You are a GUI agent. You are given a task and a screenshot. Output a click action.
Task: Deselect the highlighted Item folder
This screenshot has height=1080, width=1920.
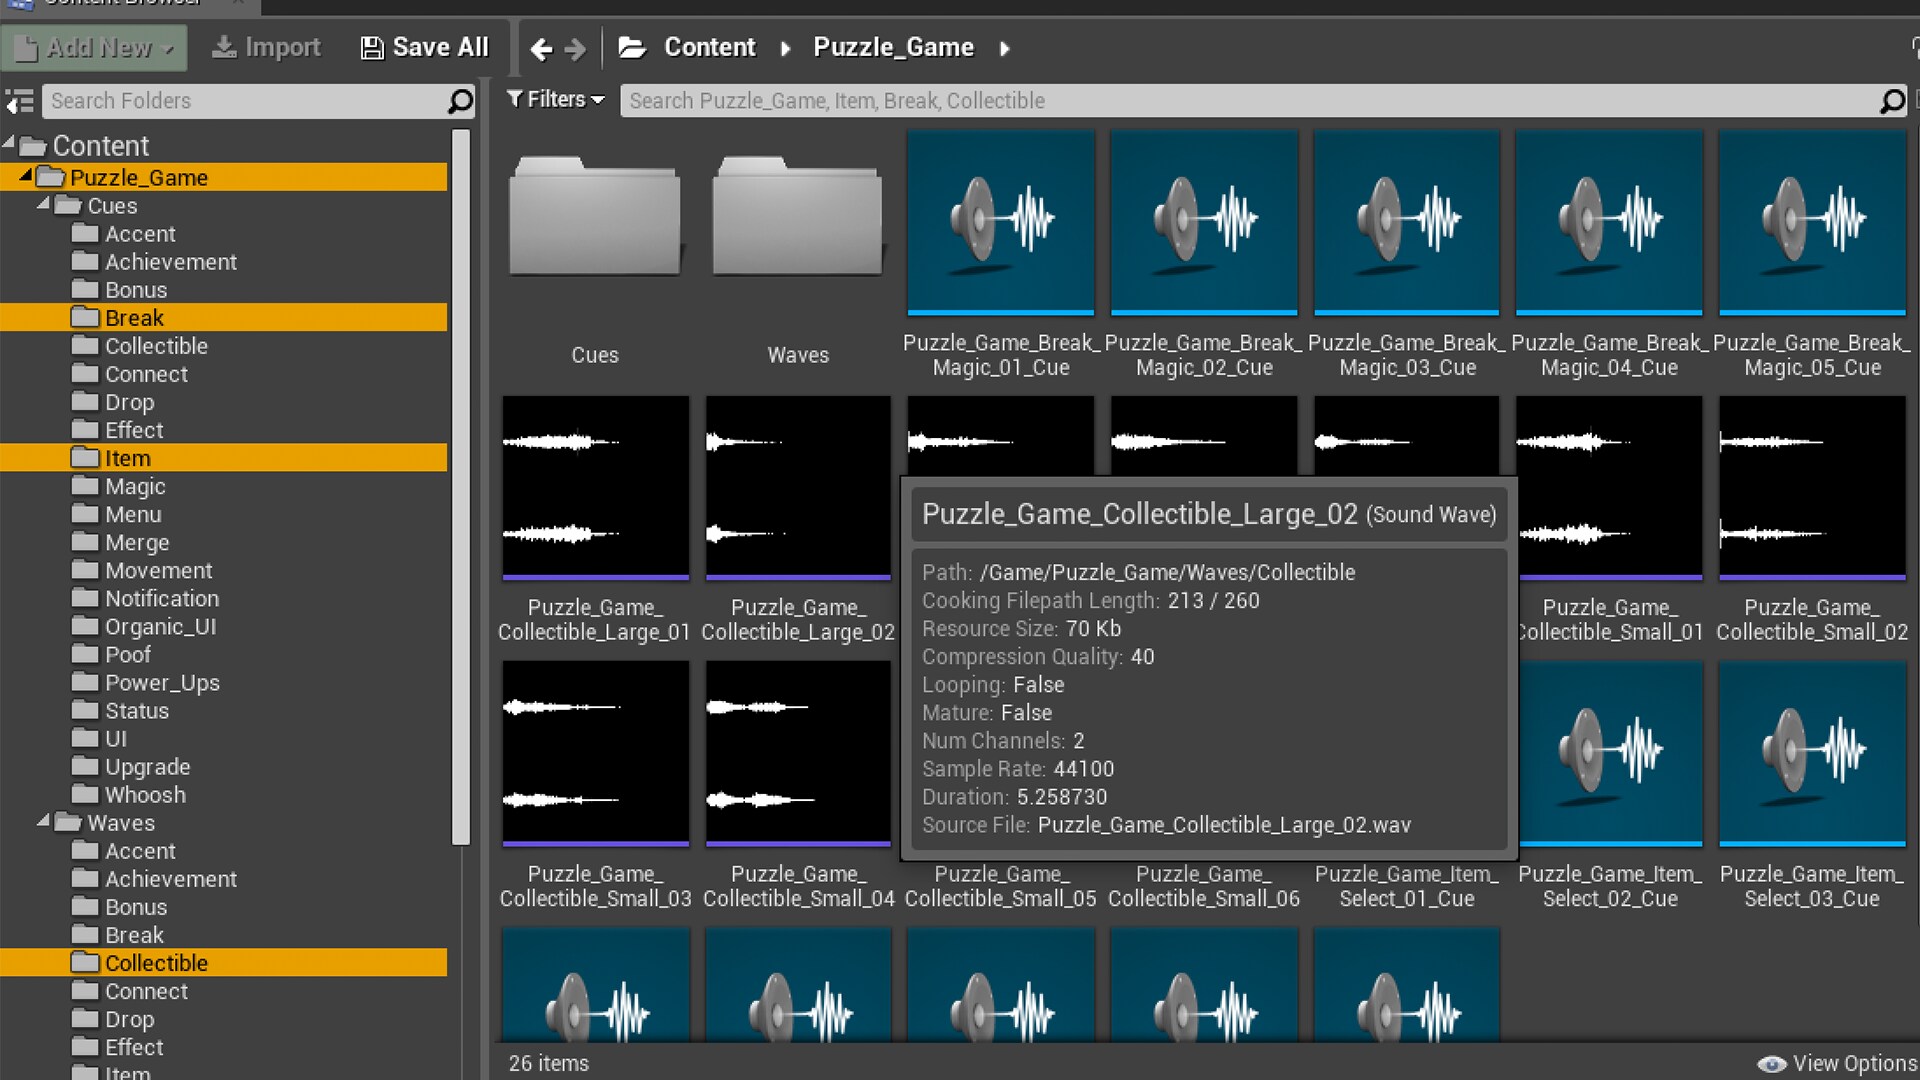tap(127, 457)
